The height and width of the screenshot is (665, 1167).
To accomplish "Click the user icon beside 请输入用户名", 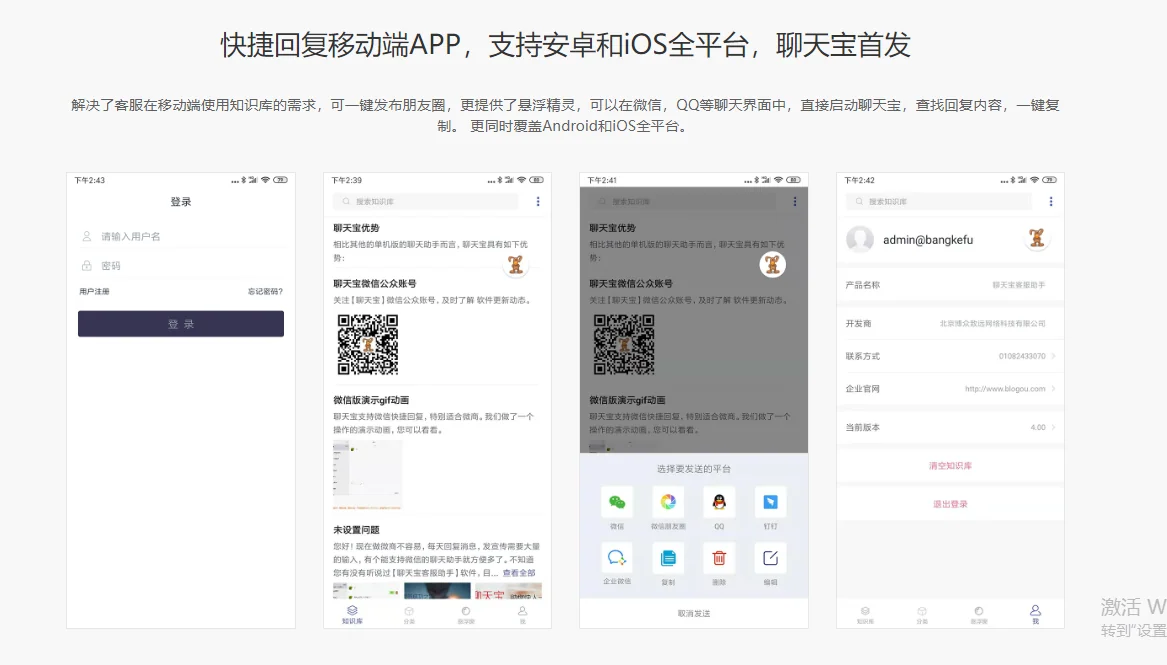I will click(x=87, y=237).
